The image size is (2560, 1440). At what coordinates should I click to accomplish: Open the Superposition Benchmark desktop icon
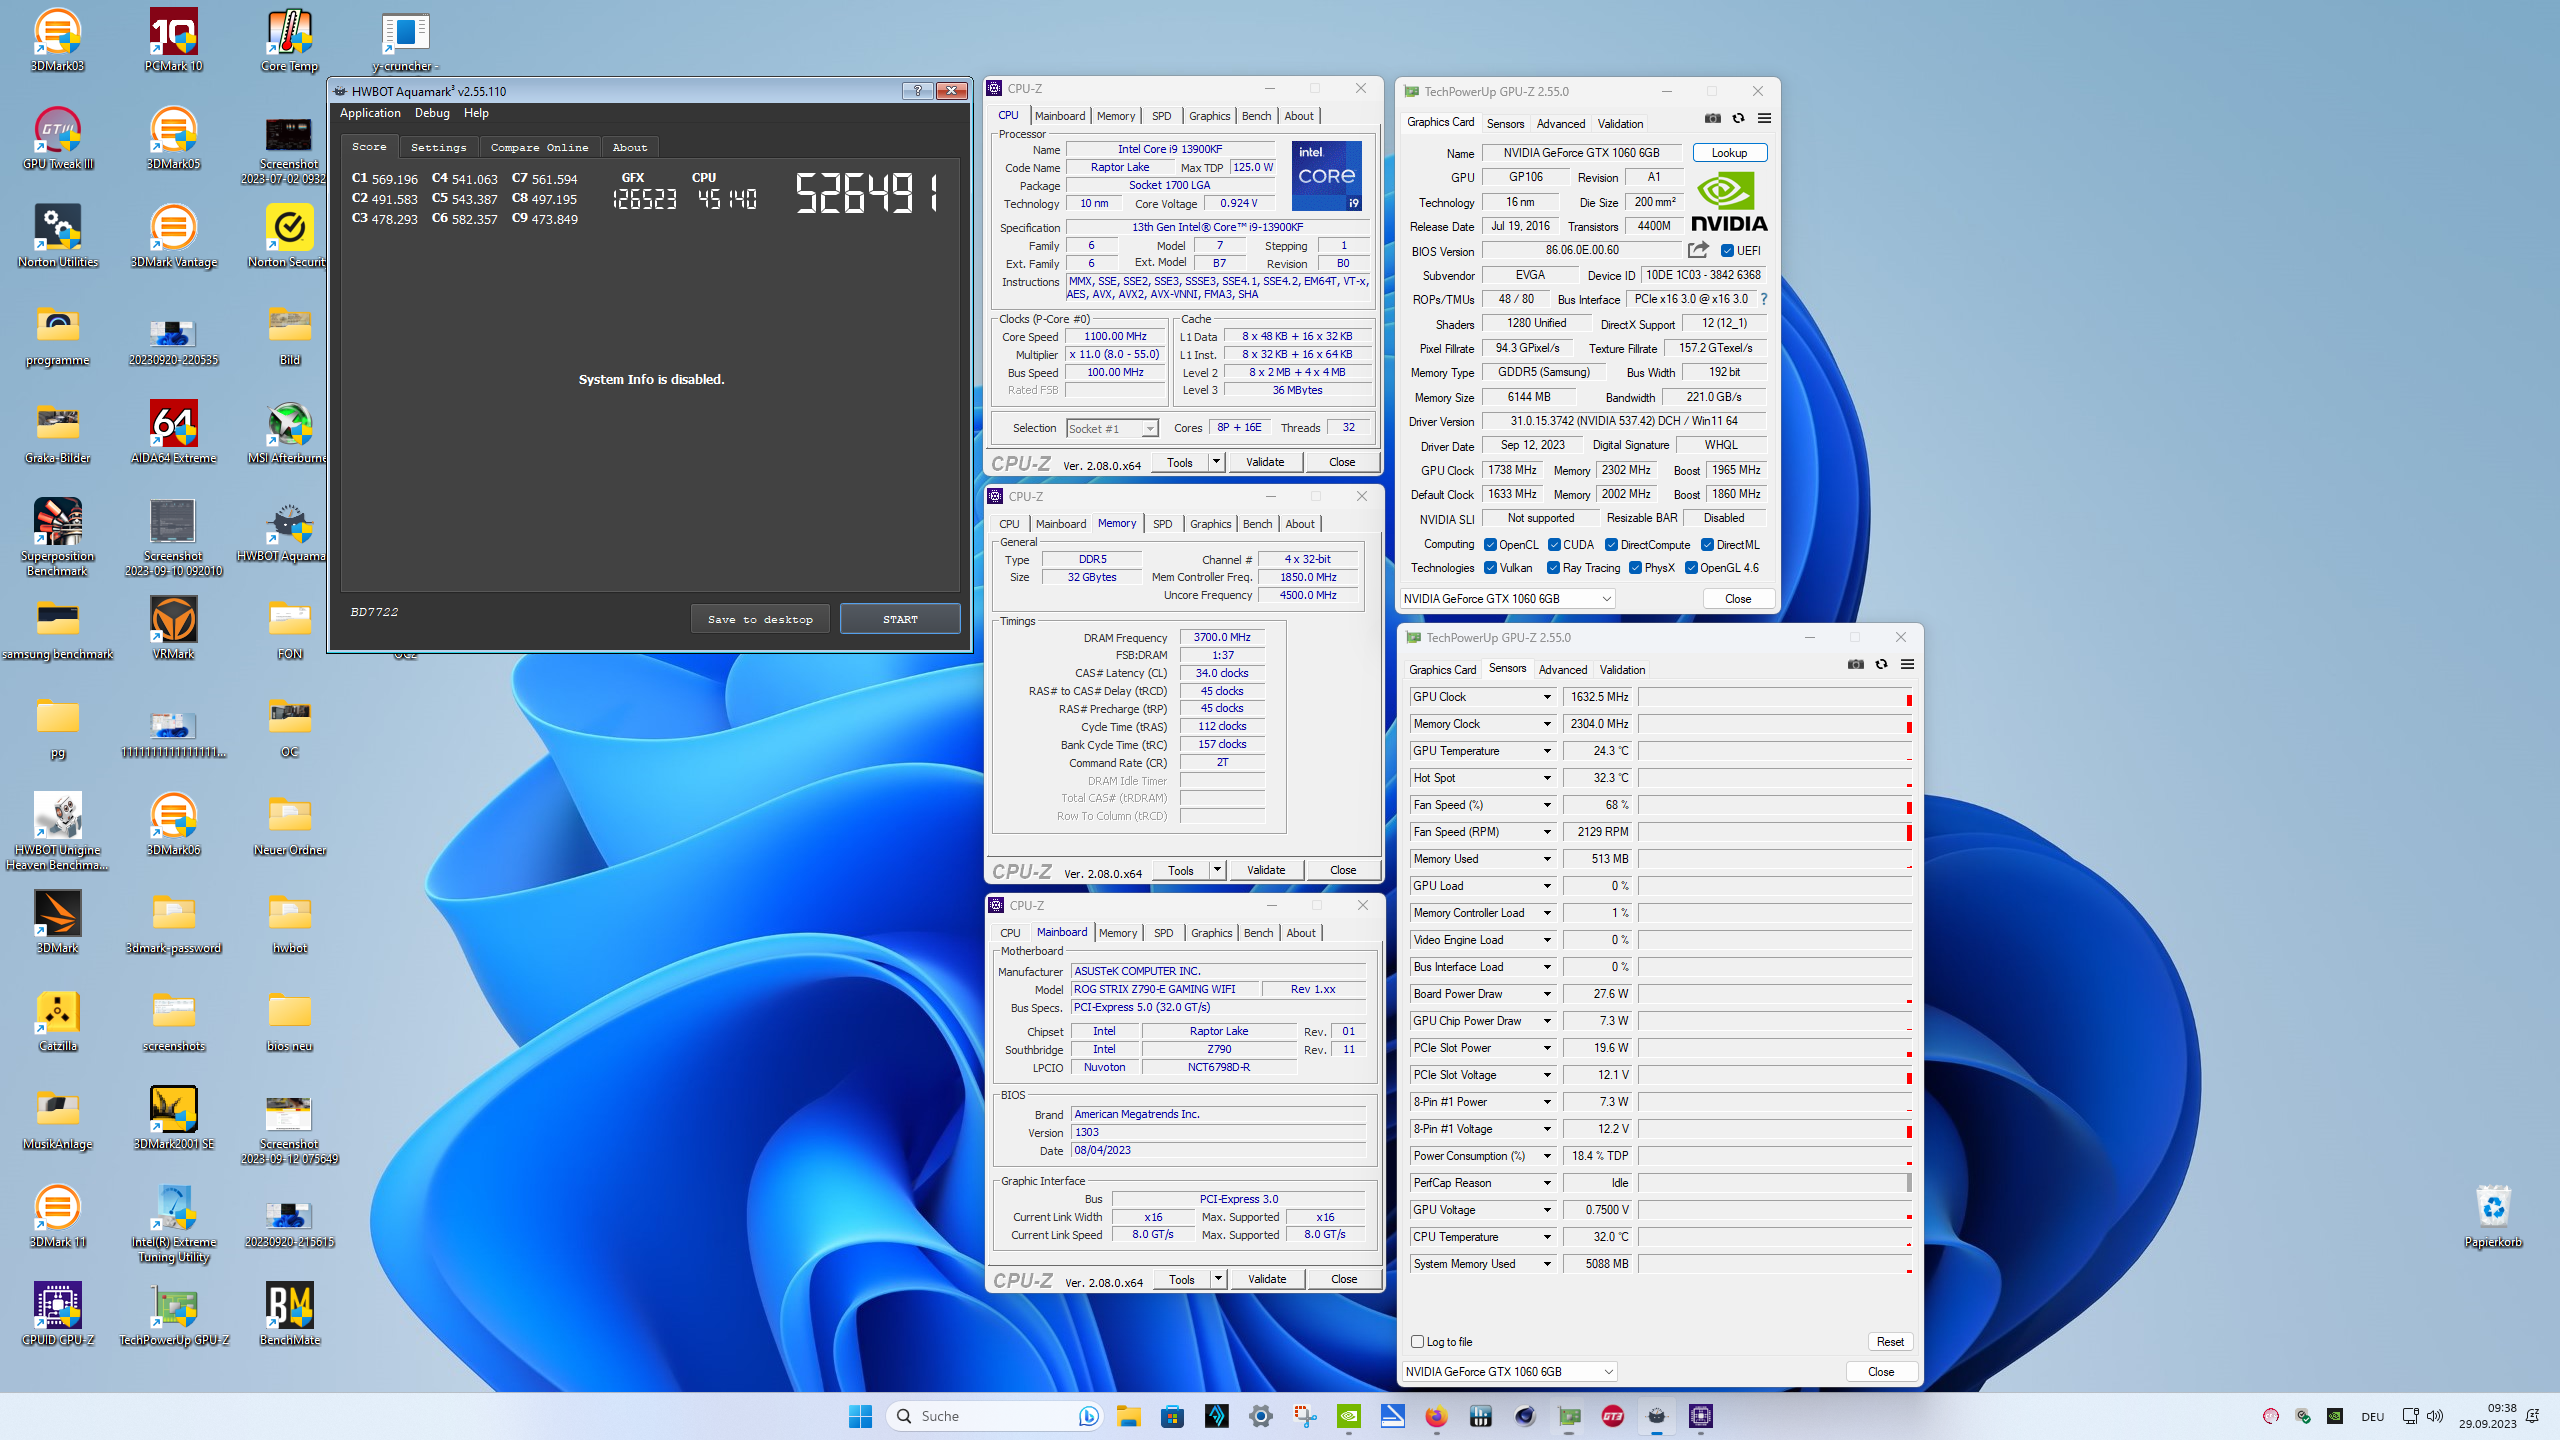pos(58,537)
